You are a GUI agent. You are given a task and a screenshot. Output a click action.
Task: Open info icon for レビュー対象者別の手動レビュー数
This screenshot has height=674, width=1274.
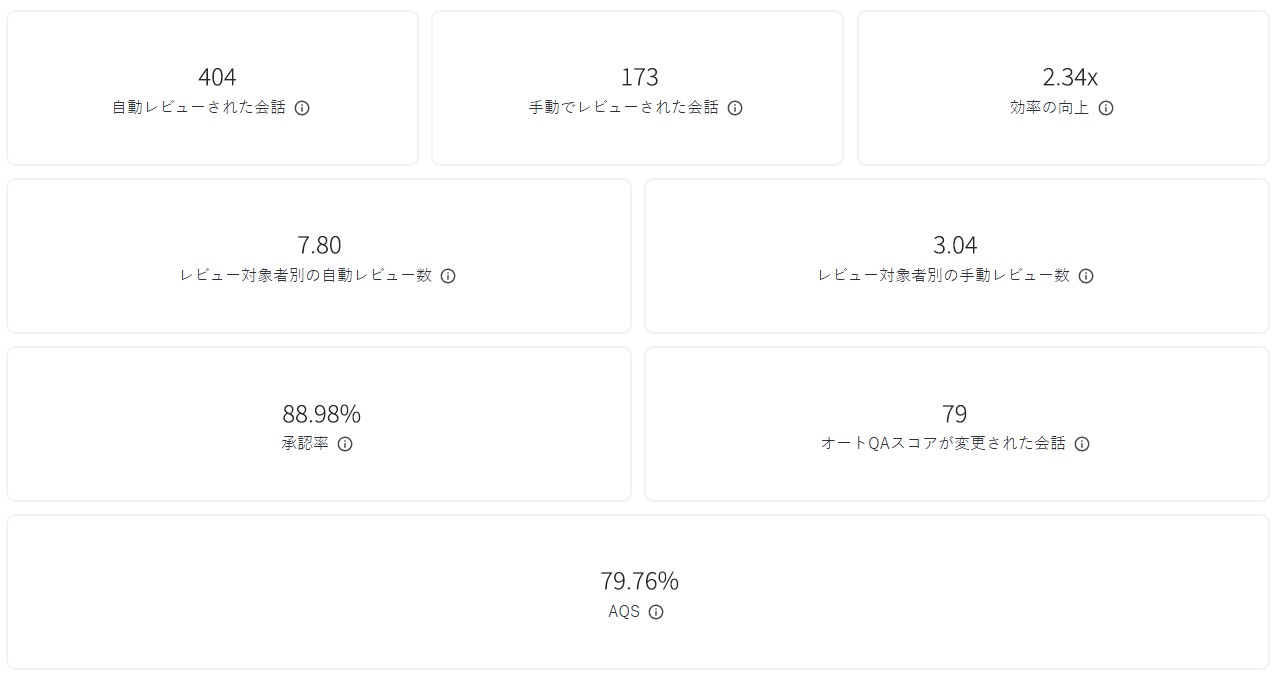click(x=1086, y=276)
